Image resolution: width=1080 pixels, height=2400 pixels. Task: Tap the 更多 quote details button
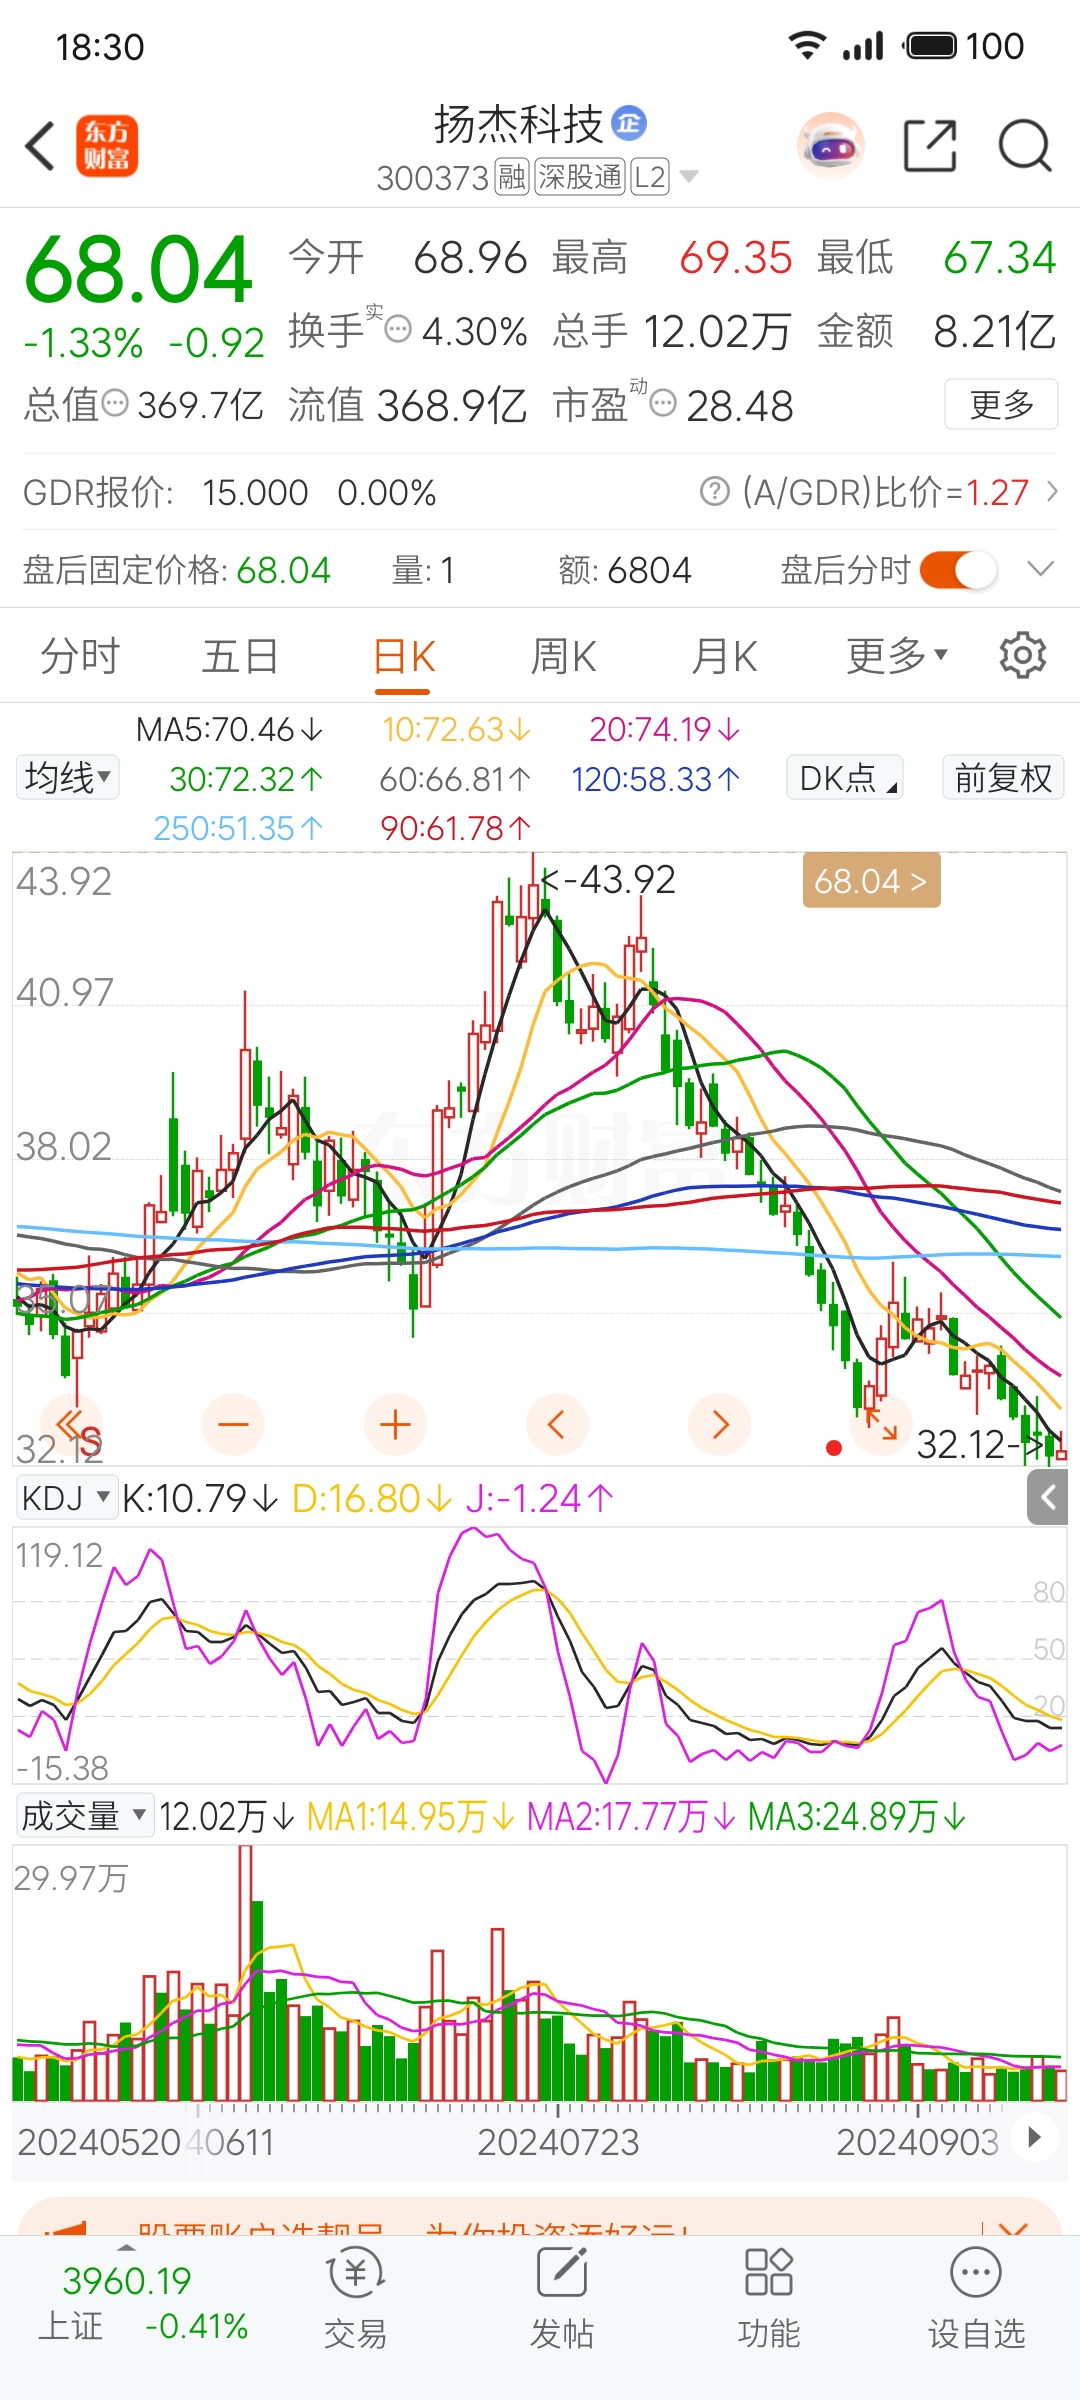pos(1002,404)
